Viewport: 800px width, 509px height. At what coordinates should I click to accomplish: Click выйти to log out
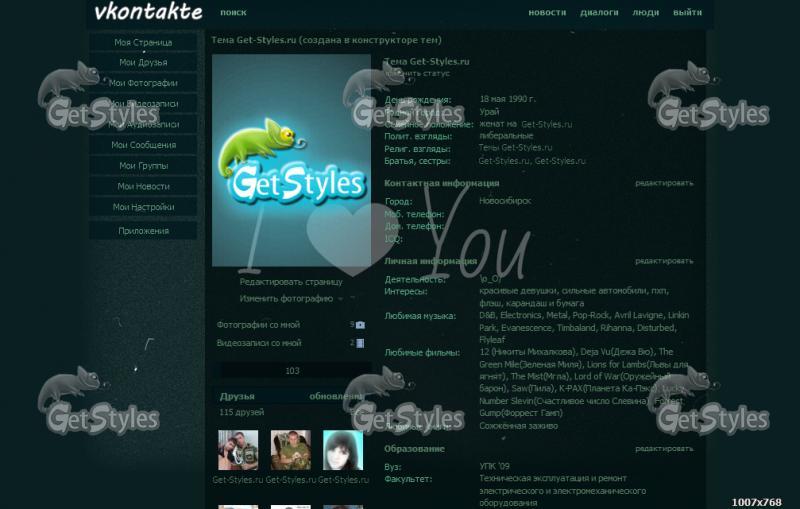tap(687, 12)
